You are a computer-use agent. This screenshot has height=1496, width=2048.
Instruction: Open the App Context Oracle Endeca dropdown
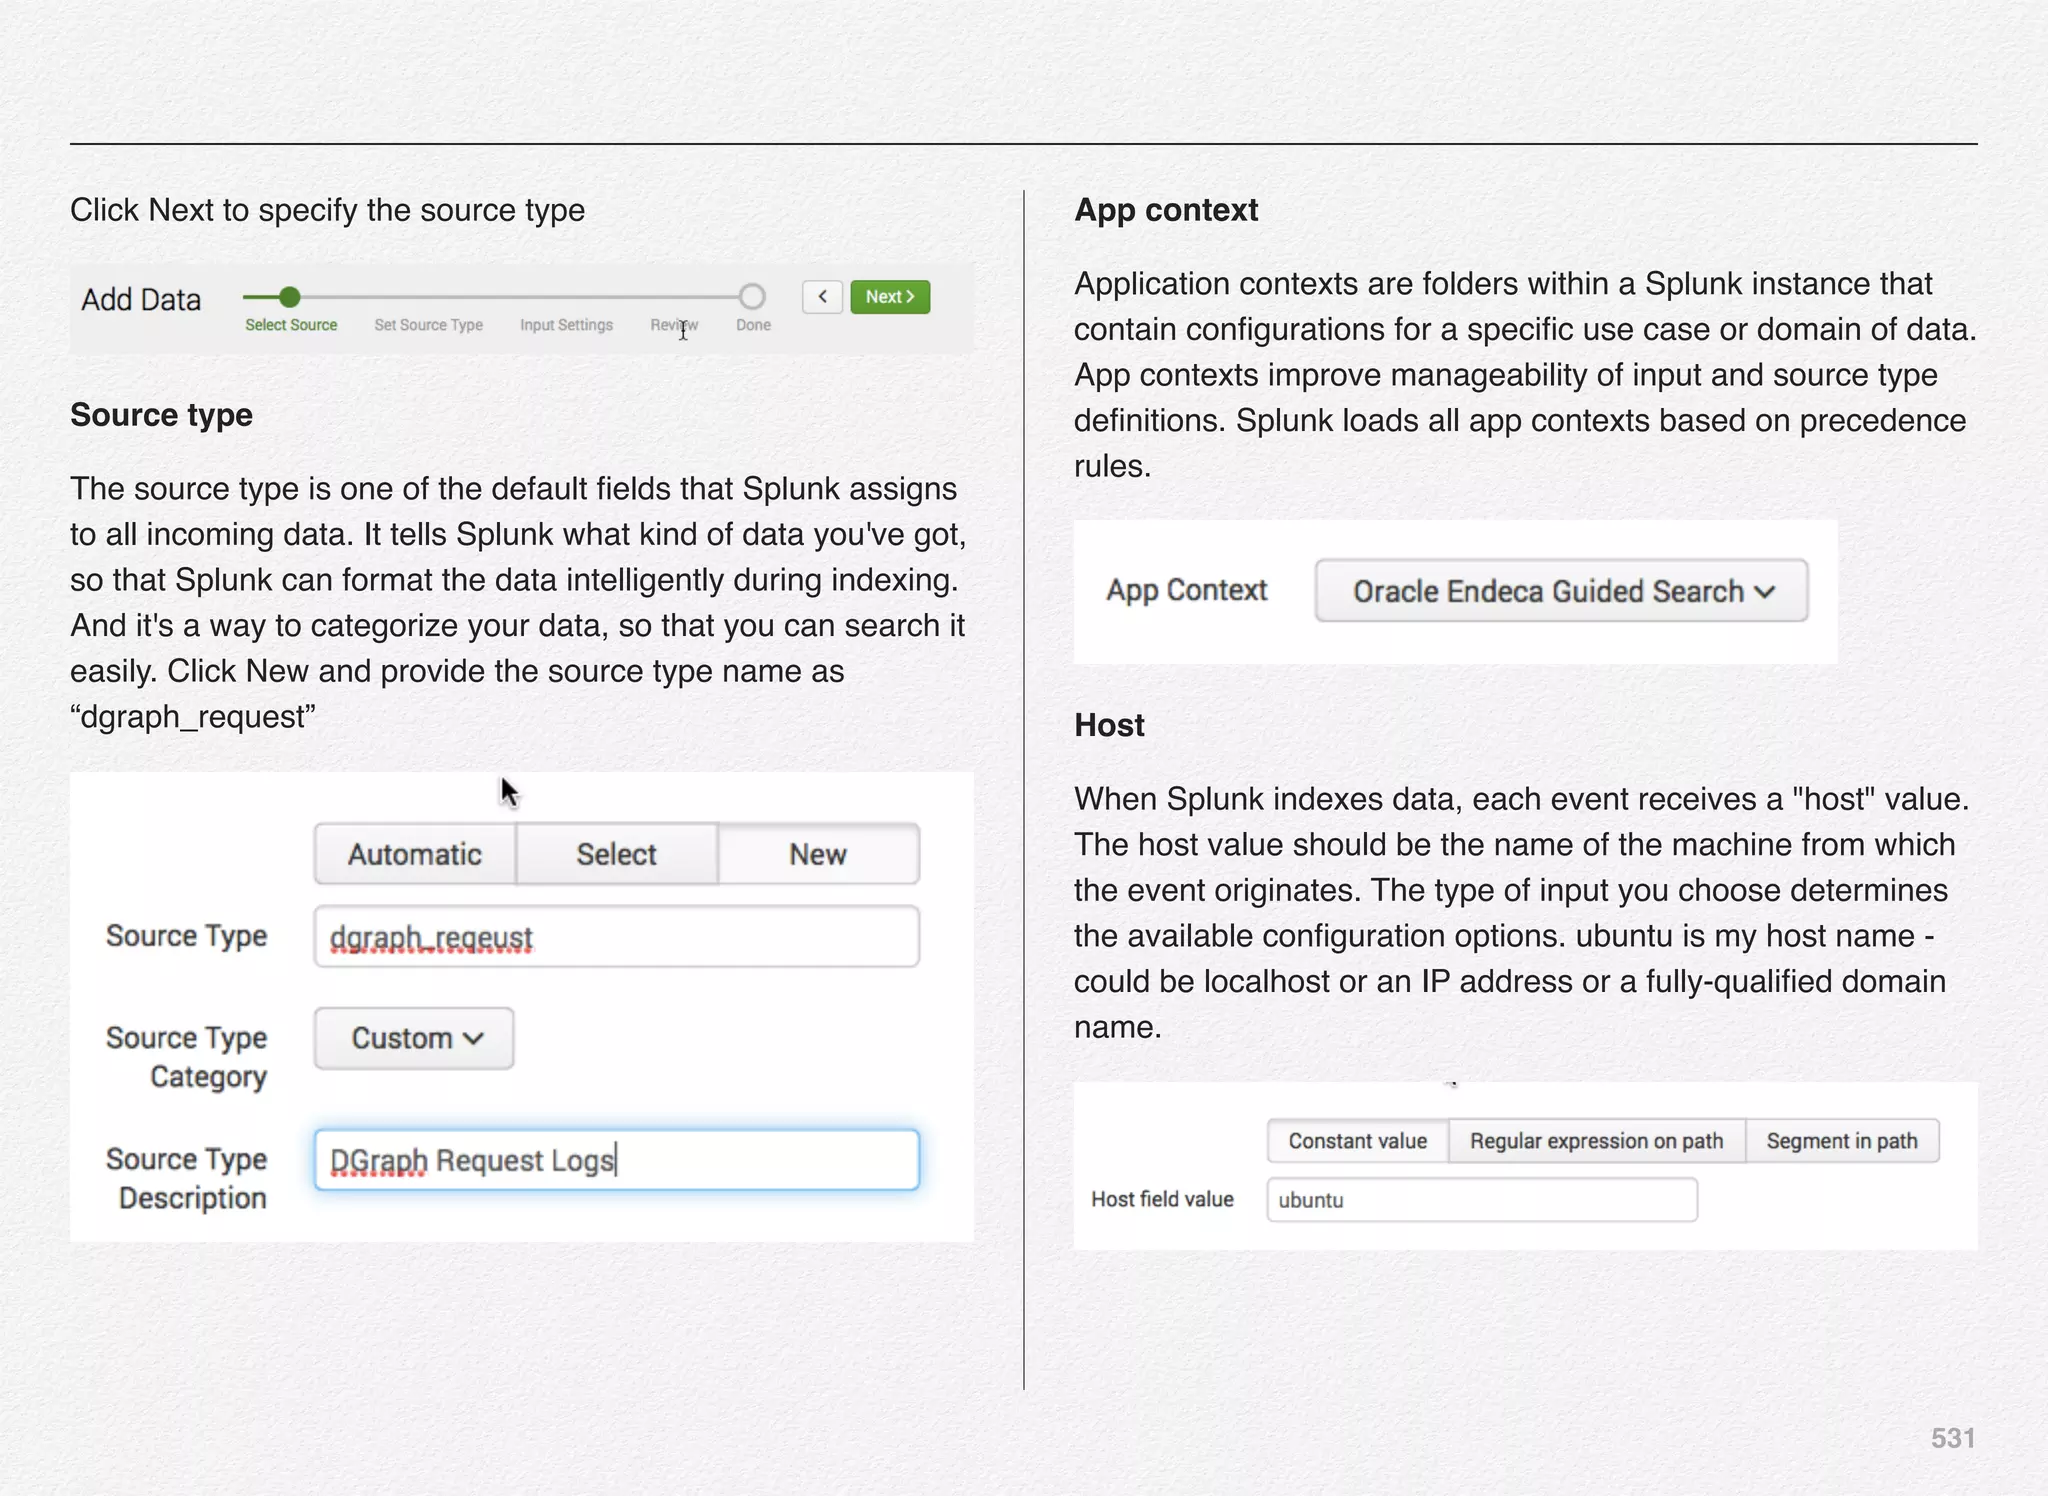click(x=1561, y=591)
